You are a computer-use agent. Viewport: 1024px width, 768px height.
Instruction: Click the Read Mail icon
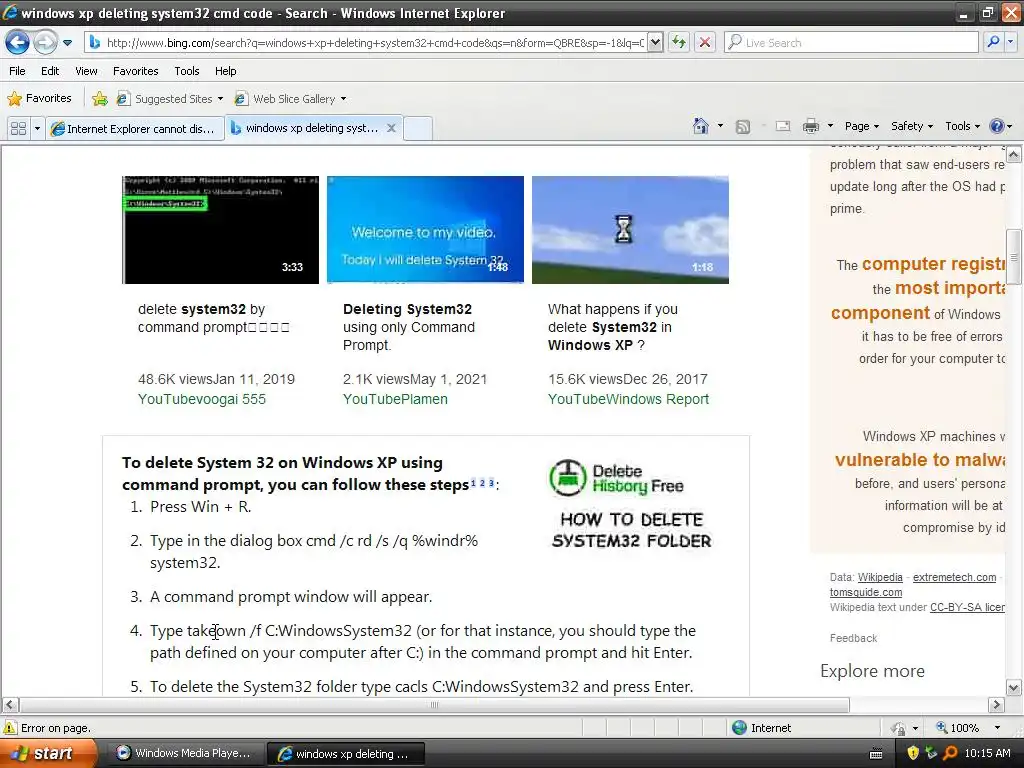click(x=782, y=126)
